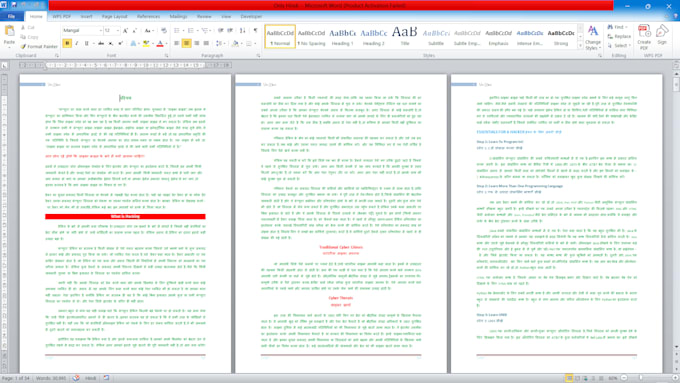Toggle Show/Hide paragraph marks
Image resolution: width=680 pixels, height=383 pixels.
pos(255,31)
